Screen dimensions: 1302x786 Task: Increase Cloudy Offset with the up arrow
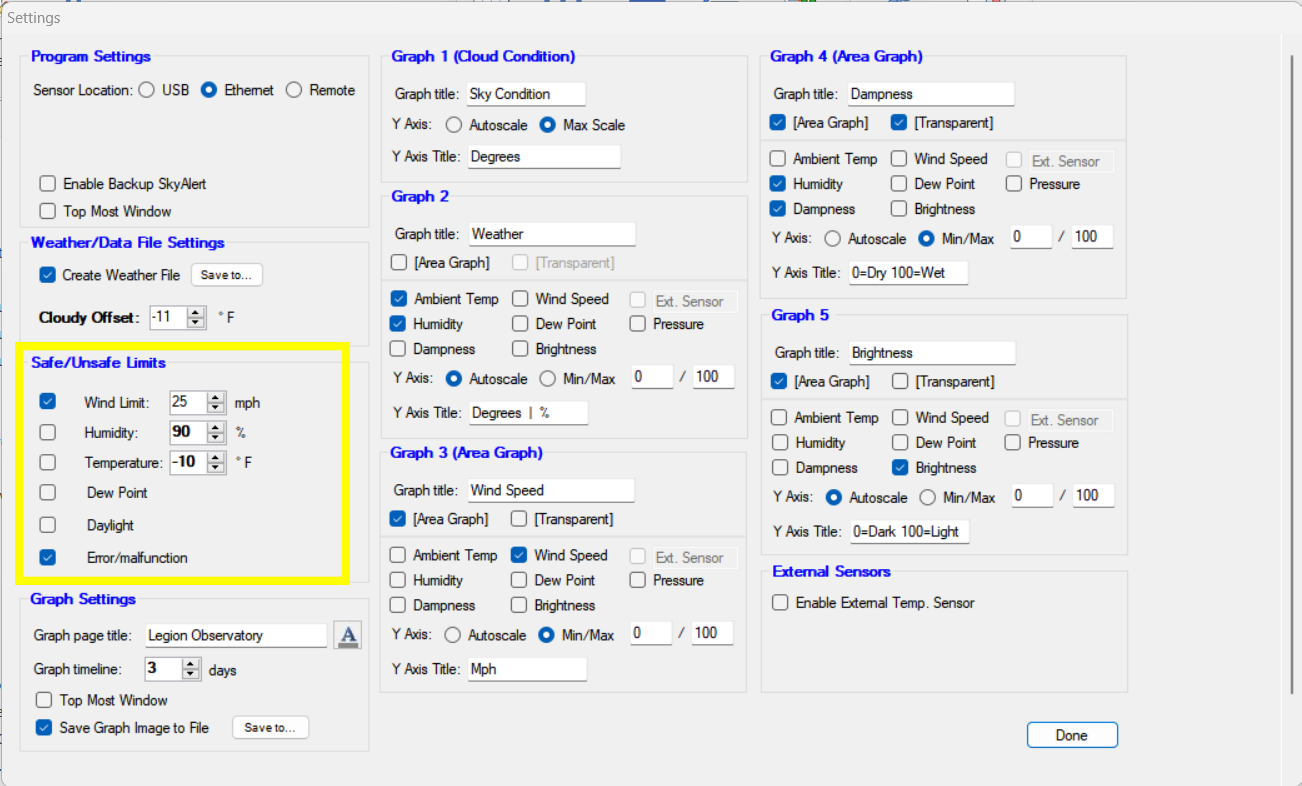tap(196, 313)
